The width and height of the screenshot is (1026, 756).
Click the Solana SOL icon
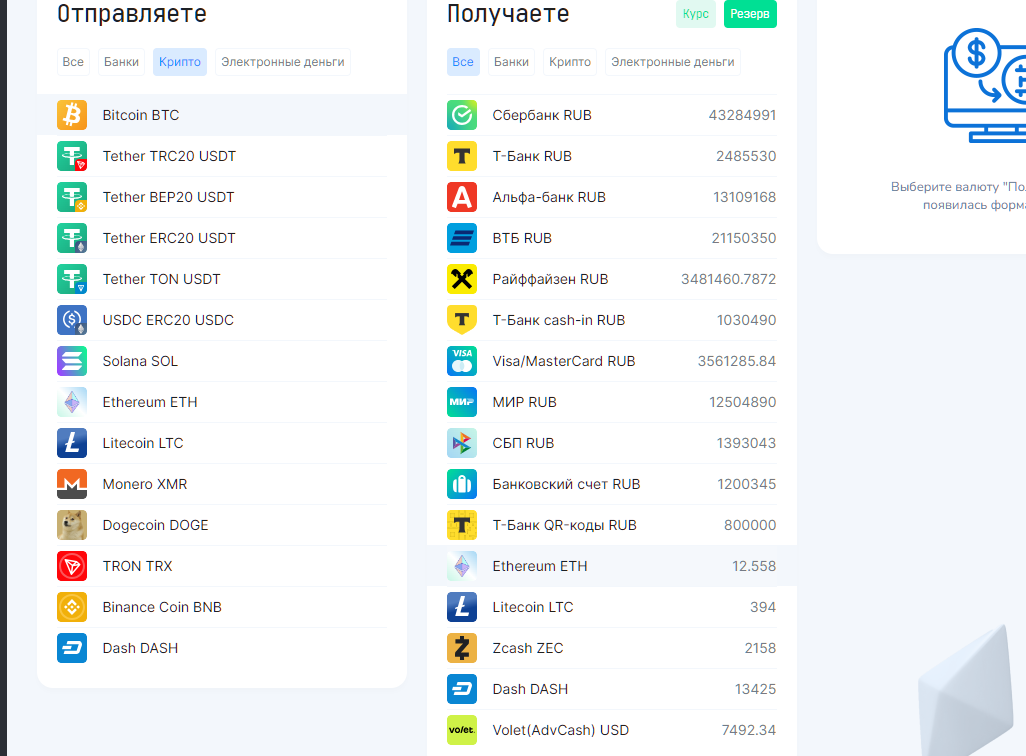click(72, 361)
